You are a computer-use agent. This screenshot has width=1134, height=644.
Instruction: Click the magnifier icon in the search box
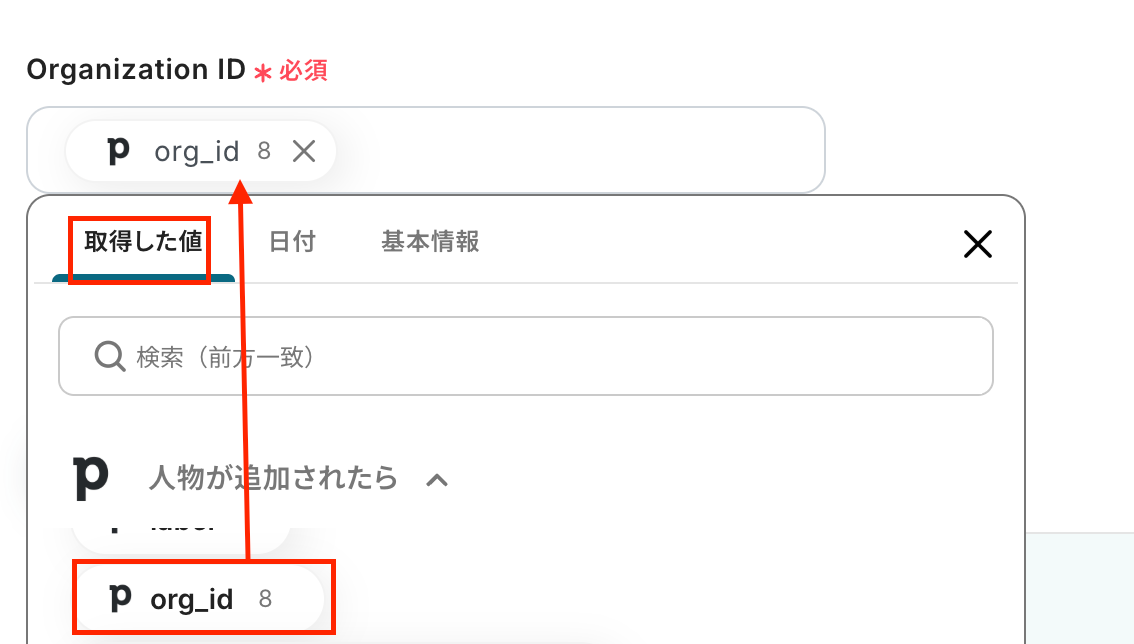coord(109,357)
